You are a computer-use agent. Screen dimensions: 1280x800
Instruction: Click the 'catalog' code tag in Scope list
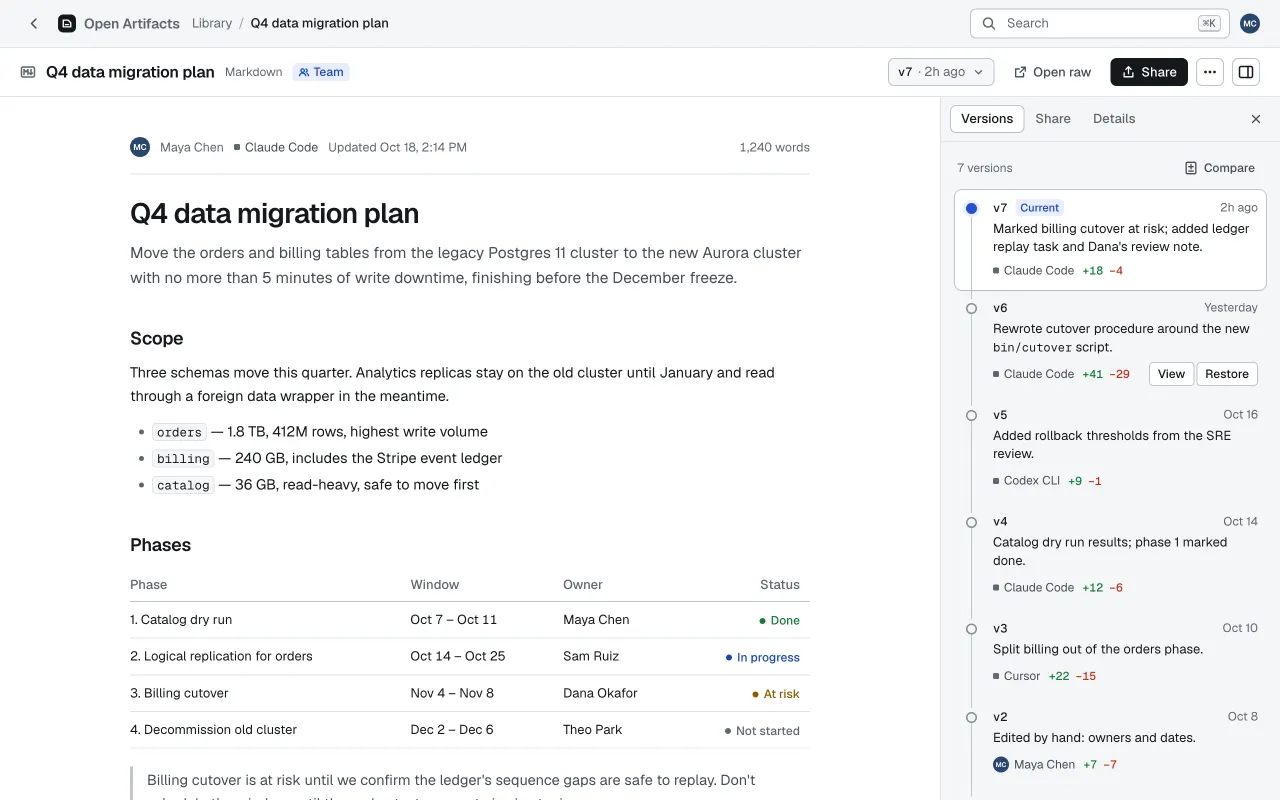pos(183,485)
